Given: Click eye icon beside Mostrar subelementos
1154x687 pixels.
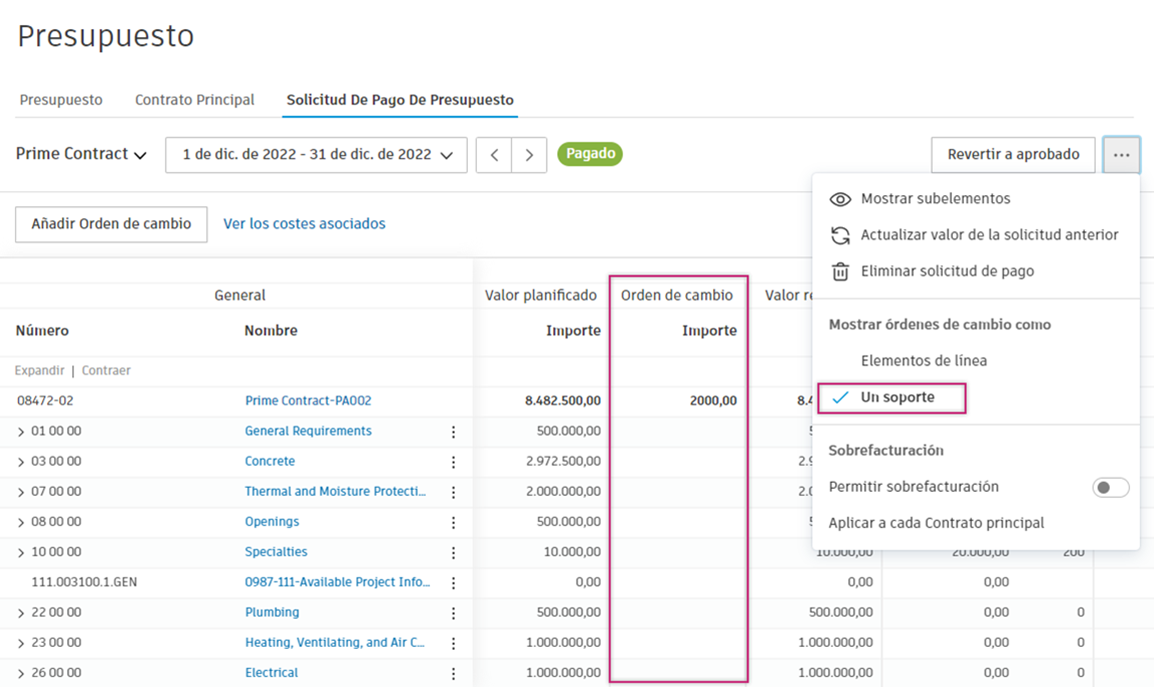Looking at the screenshot, I should [840, 199].
